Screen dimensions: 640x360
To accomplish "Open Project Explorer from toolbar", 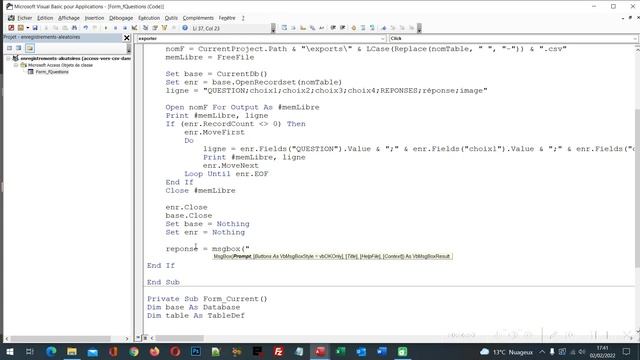I will point(145,28).
